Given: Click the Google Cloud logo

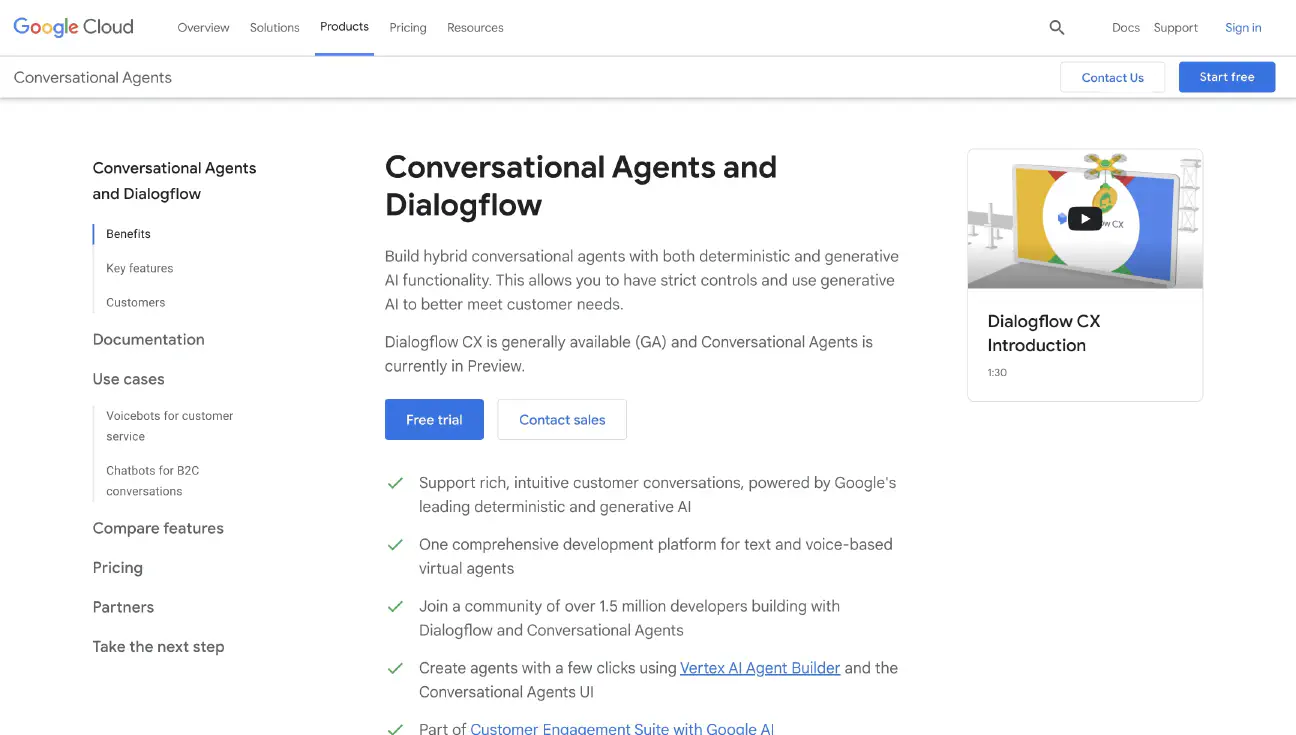Looking at the screenshot, I should click(x=73, y=27).
